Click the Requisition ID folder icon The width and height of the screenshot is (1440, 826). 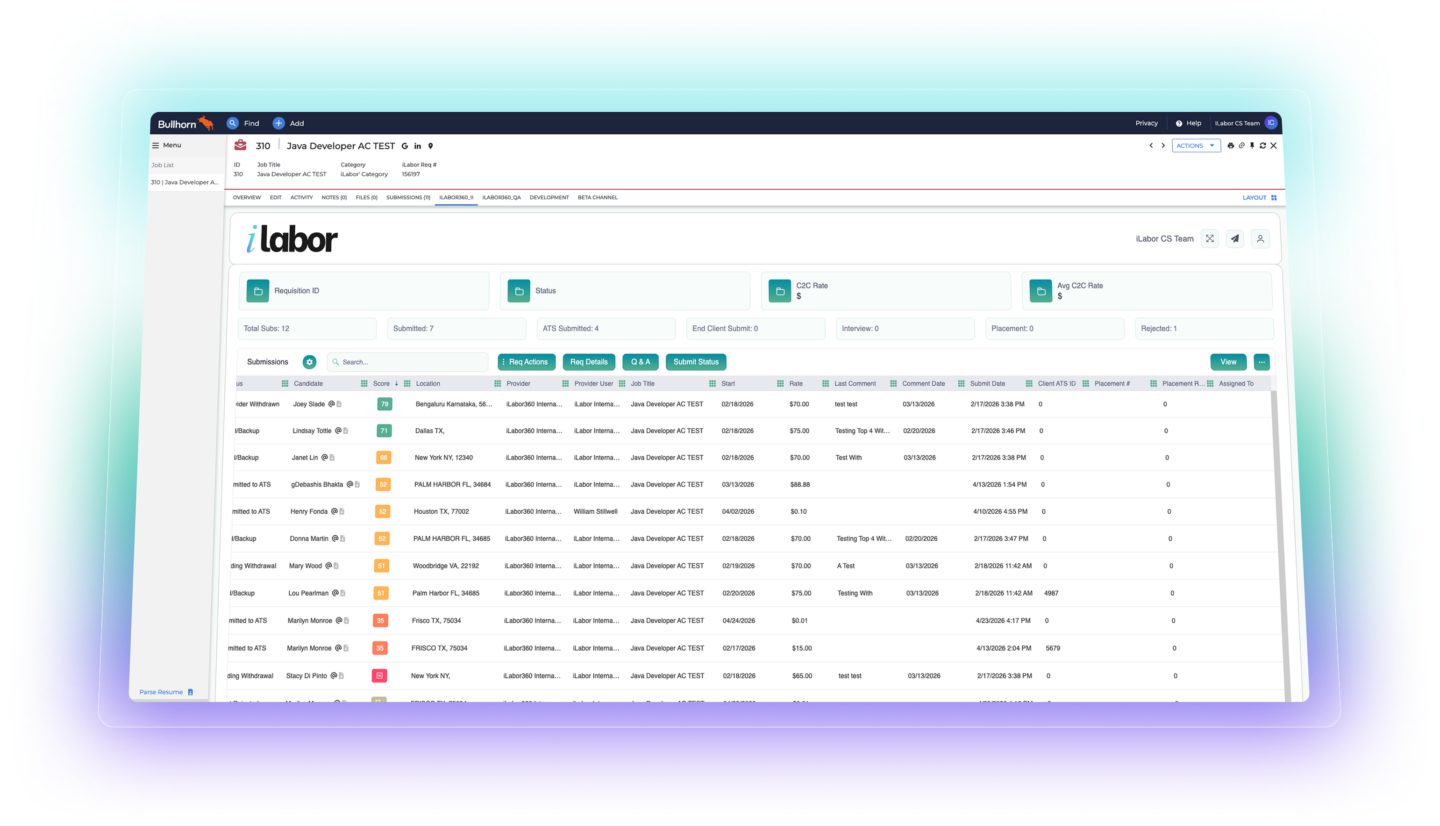(x=258, y=291)
